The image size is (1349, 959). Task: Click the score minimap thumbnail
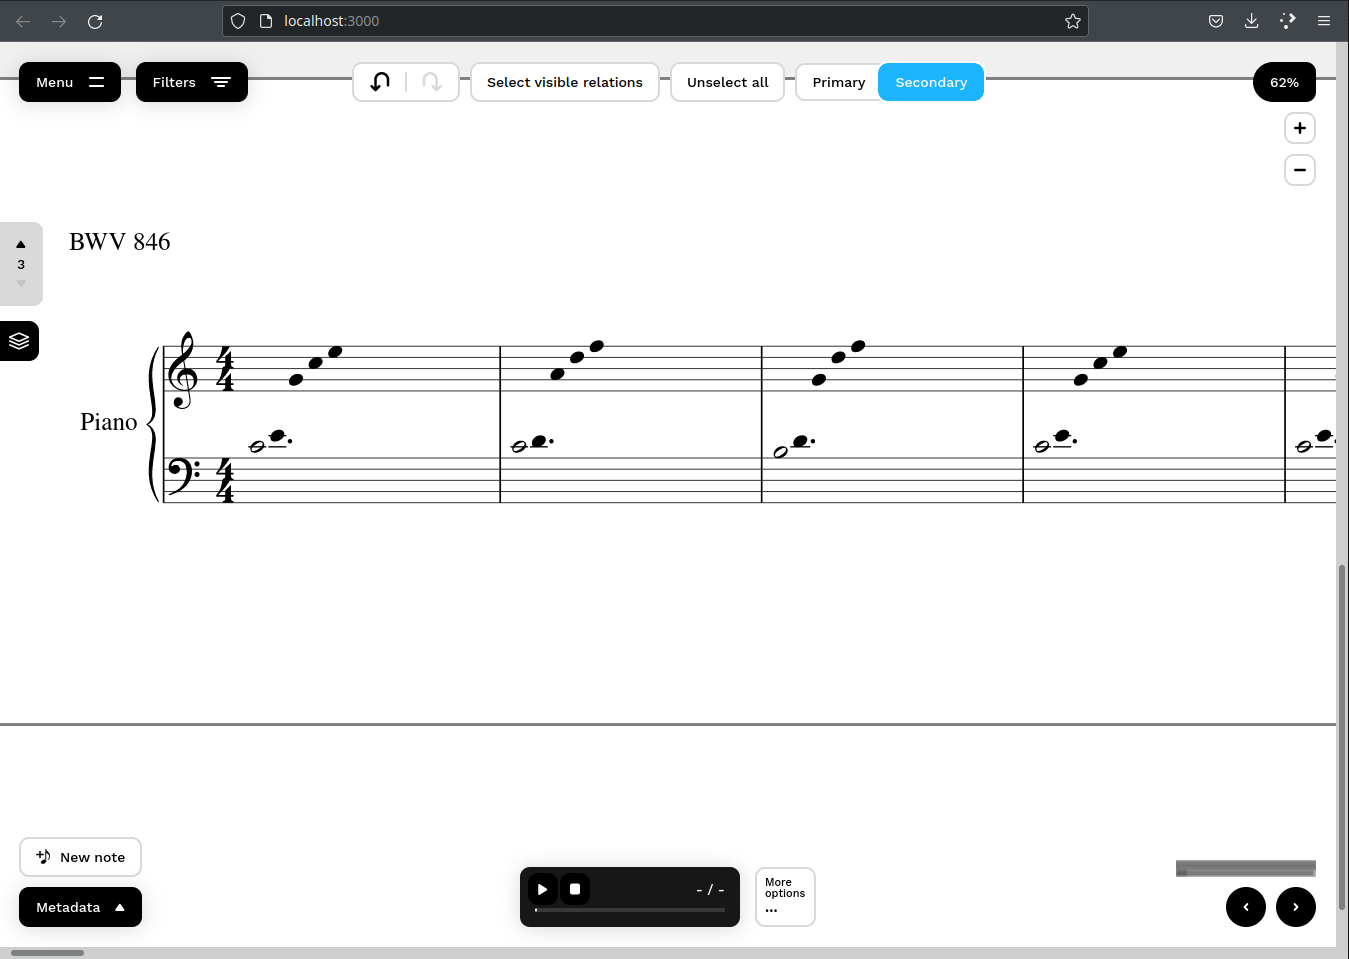[1246, 868]
